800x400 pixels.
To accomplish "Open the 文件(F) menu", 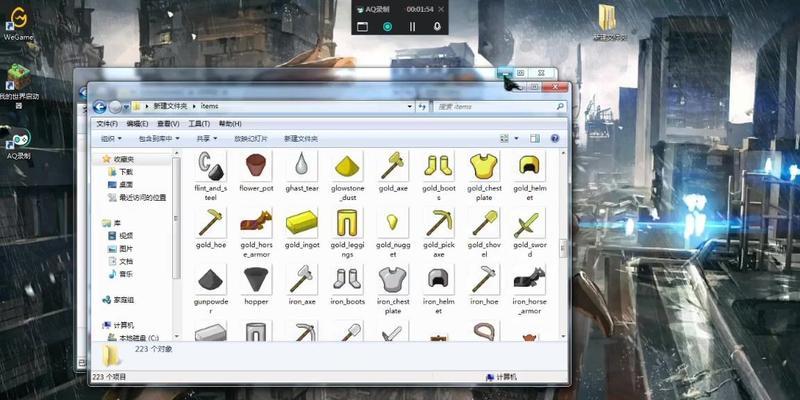I will click(x=107, y=124).
